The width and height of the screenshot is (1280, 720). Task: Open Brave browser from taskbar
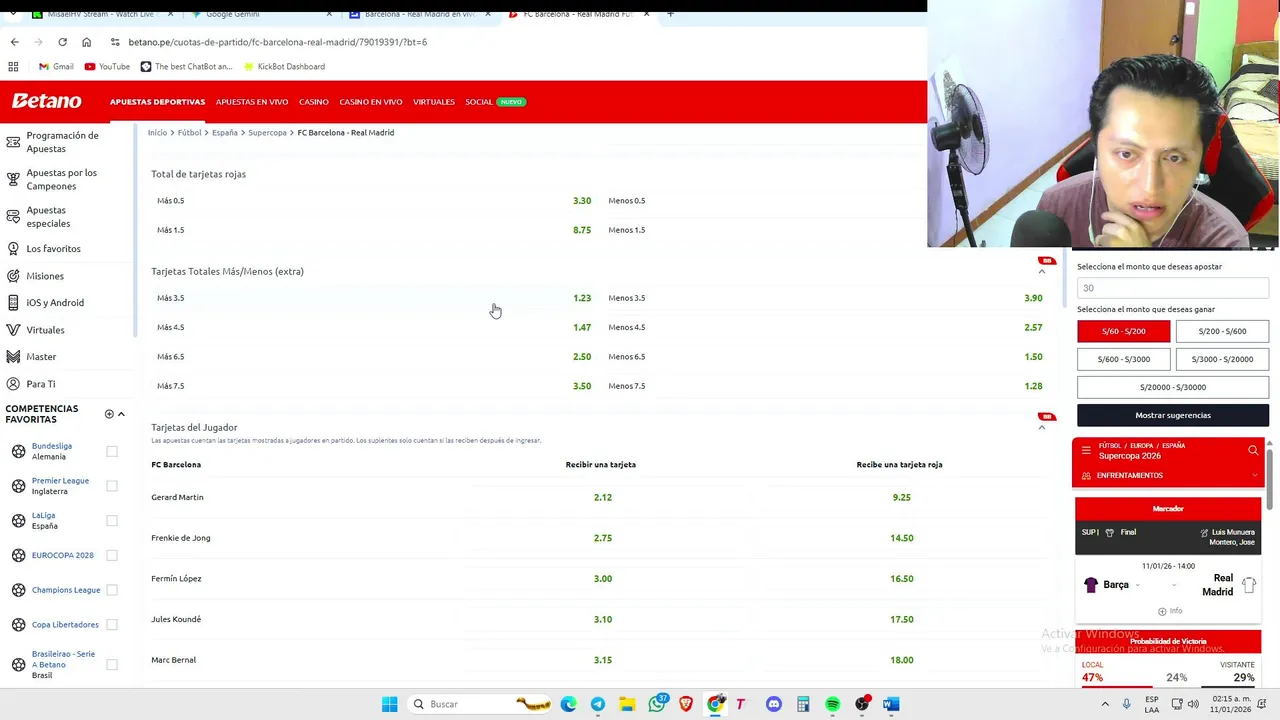(x=686, y=704)
